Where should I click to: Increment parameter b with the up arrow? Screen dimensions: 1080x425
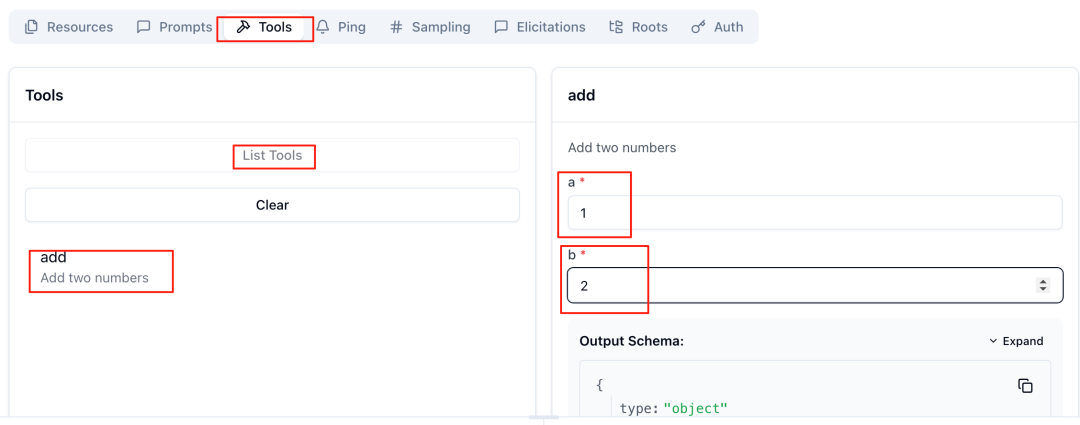coord(1043,281)
